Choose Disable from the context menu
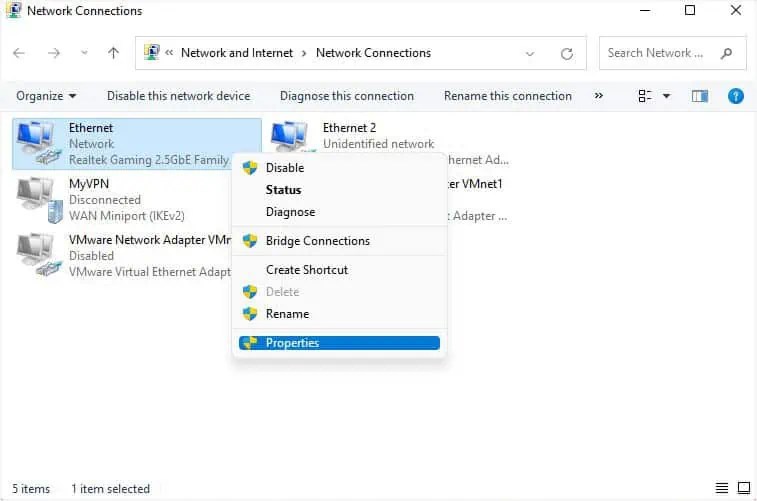Image resolution: width=757 pixels, height=501 pixels. point(339,168)
